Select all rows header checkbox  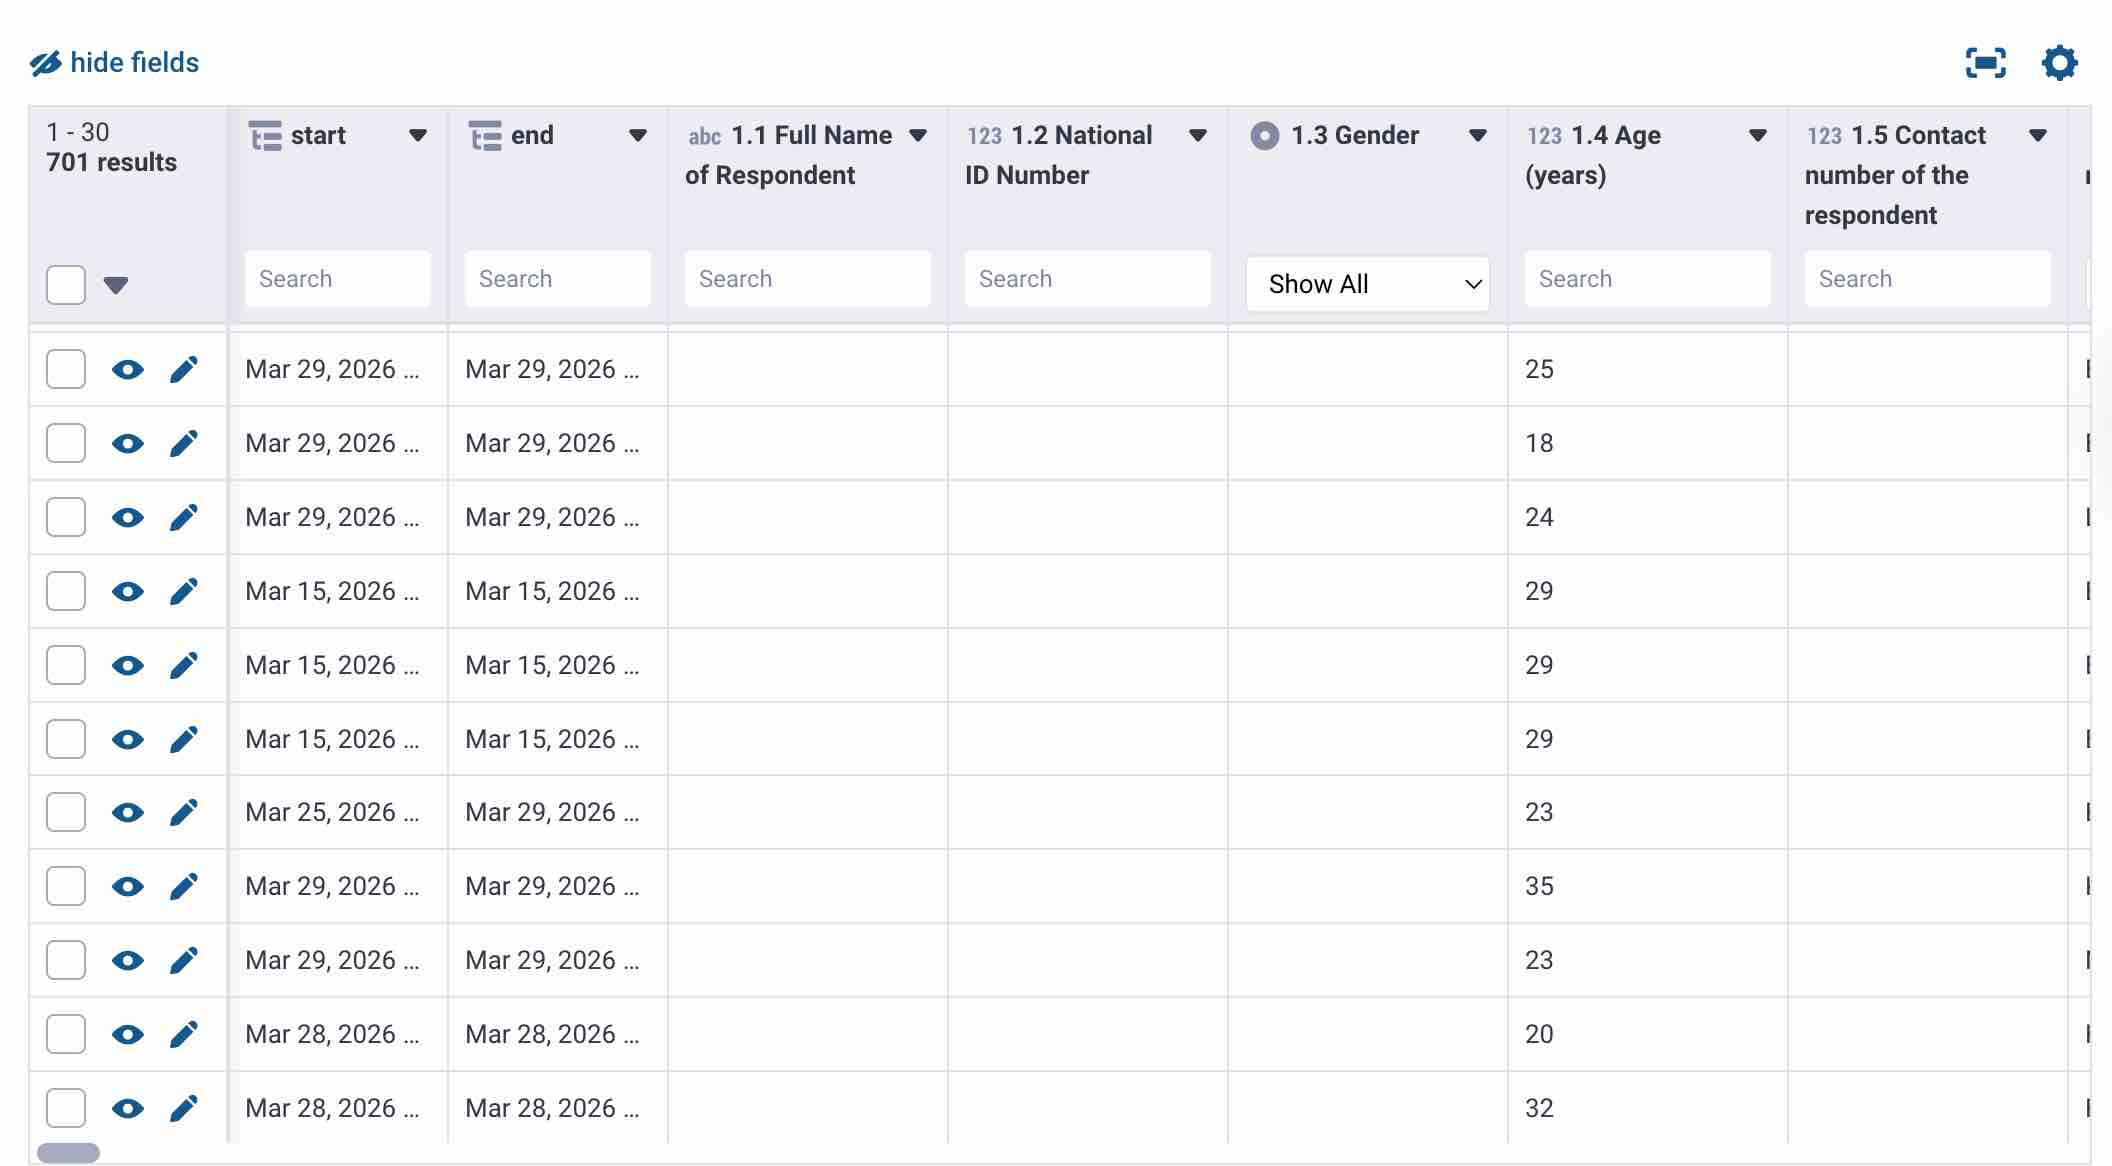(66, 285)
